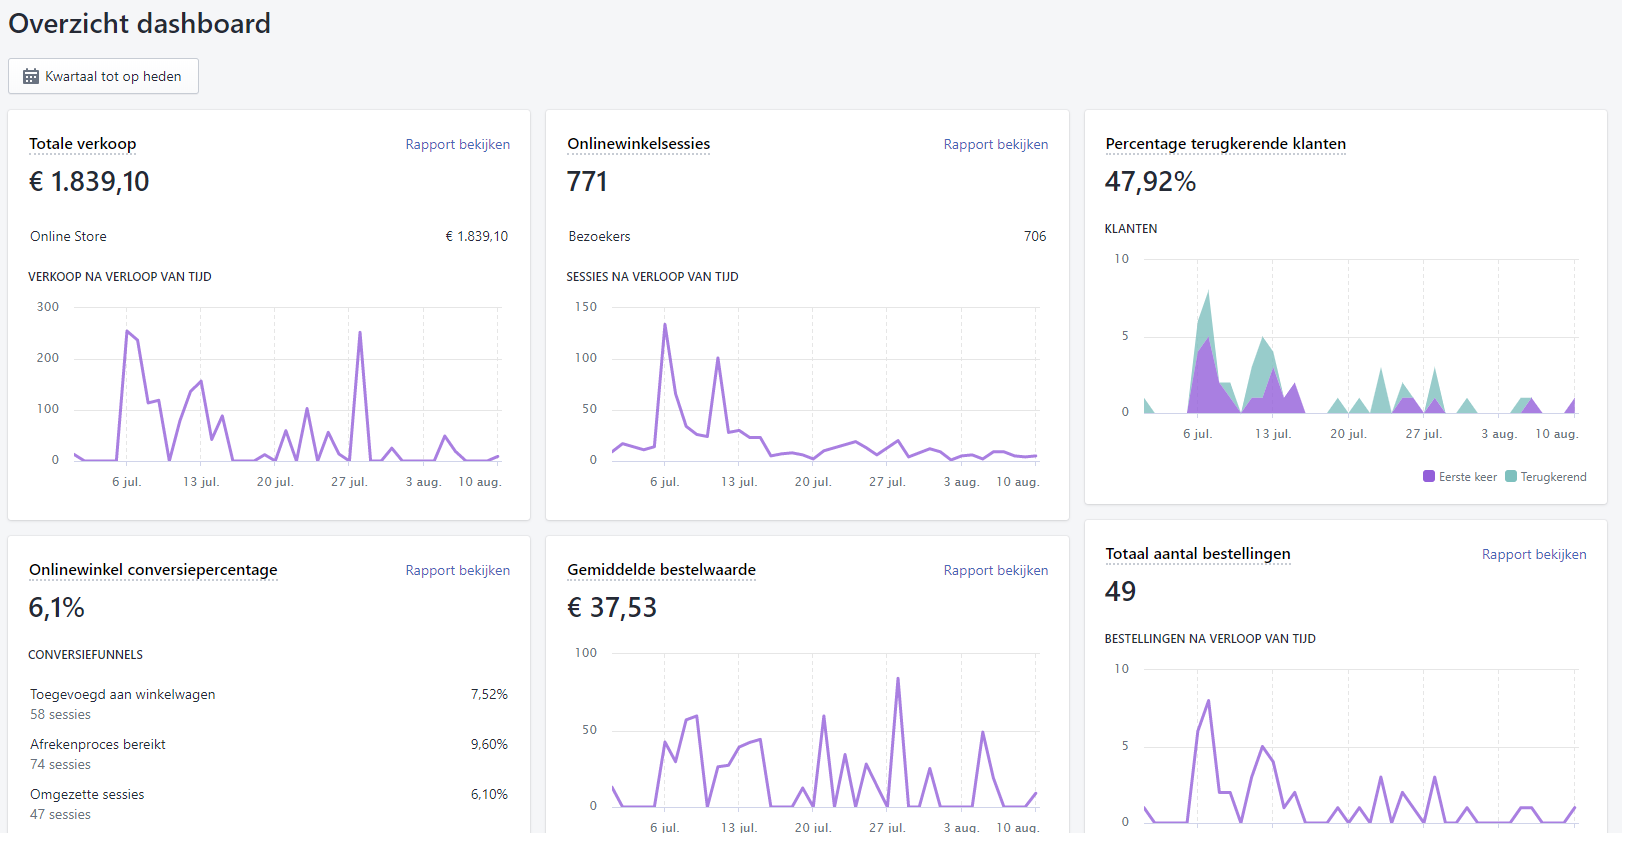This screenshot has height=845, width=1628.
Task: Click the Totale verkoop card title
Action: pyautogui.click(x=82, y=144)
